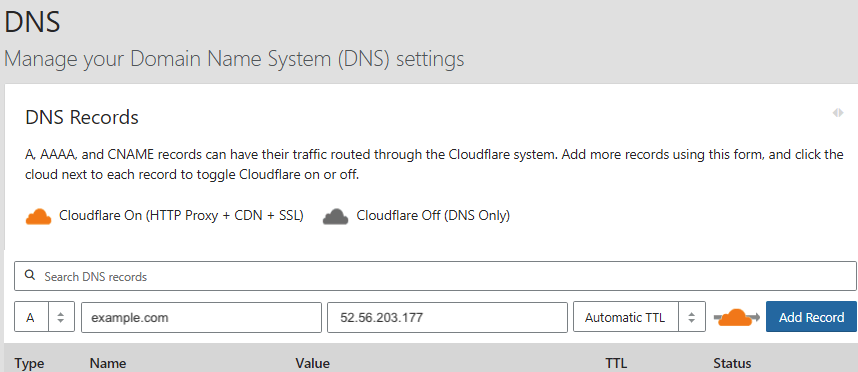The height and width of the screenshot is (372, 858).
Task: Sort by the Name column header
Action: [108, 364]
